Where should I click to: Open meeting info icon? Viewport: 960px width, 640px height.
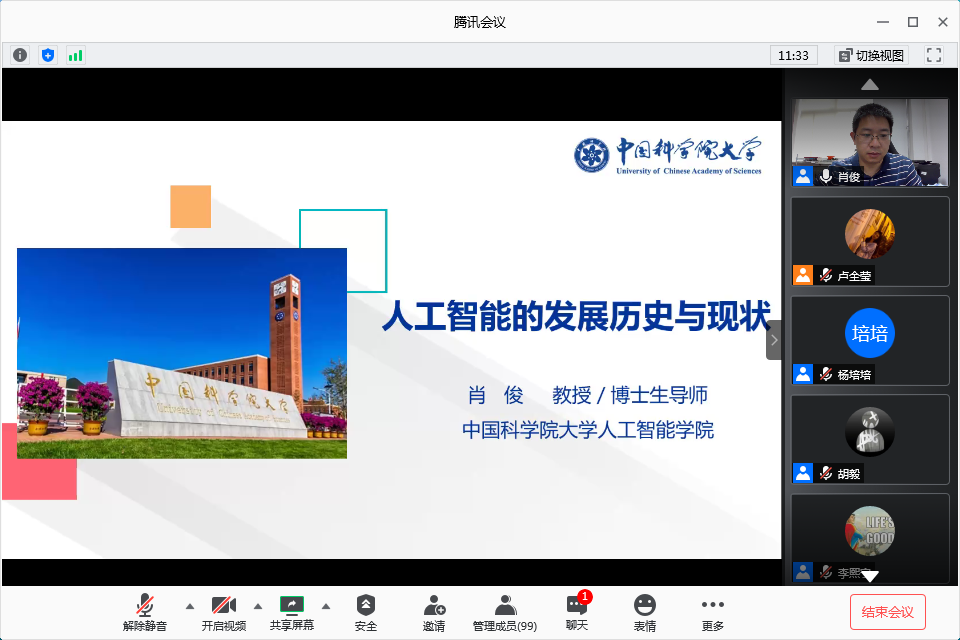click(20, 55)
